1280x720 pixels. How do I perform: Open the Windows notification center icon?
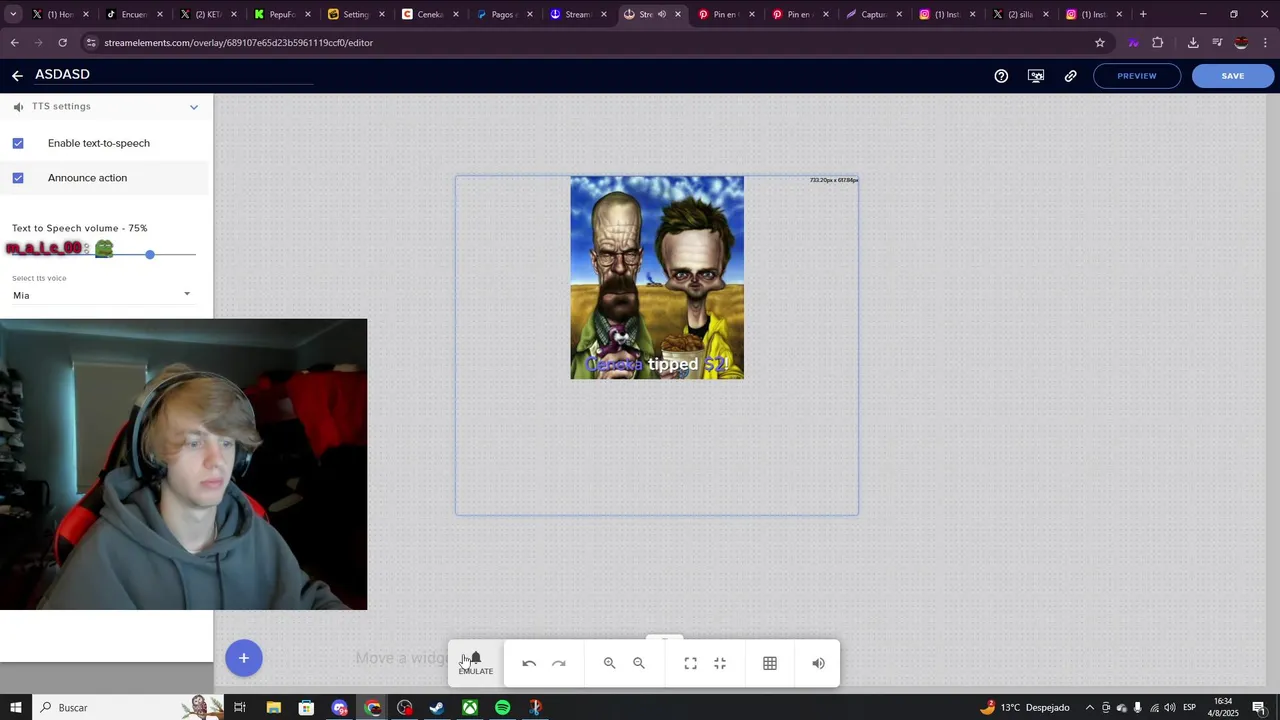(1259, 708)
